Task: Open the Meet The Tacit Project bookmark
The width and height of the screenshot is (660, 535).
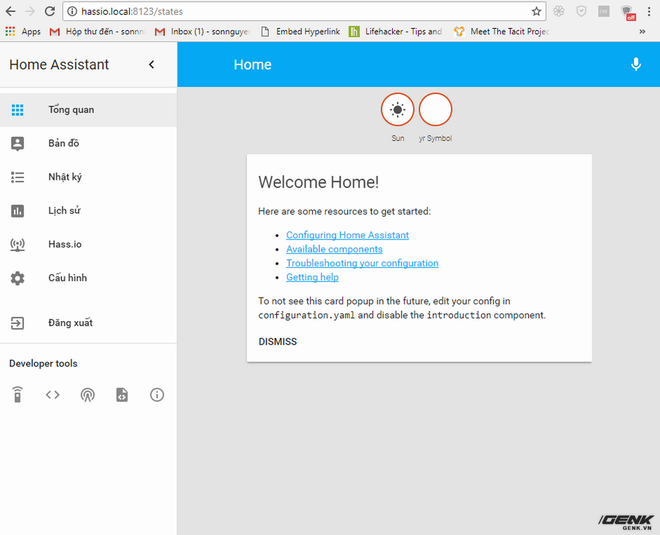Action: click(x=502, y=32)
